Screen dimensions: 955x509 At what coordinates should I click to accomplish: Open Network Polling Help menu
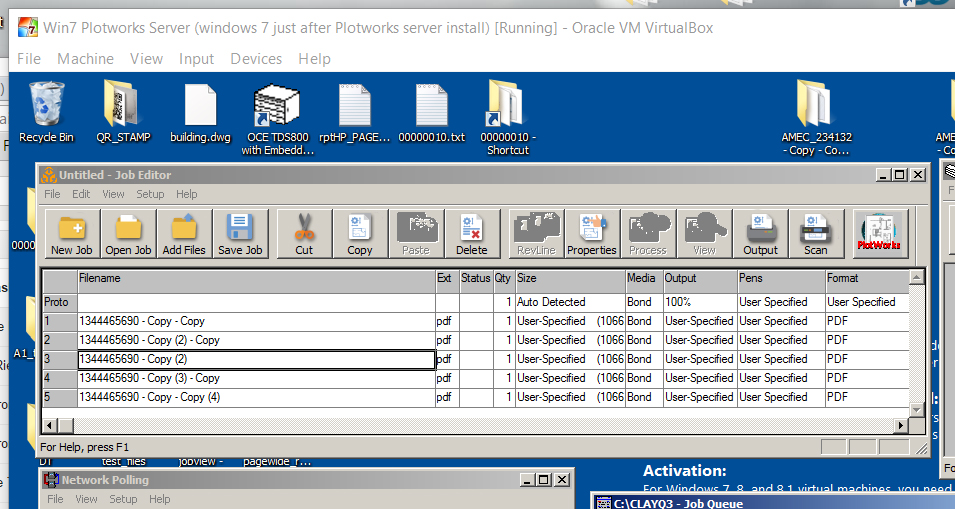pos(160,499)
